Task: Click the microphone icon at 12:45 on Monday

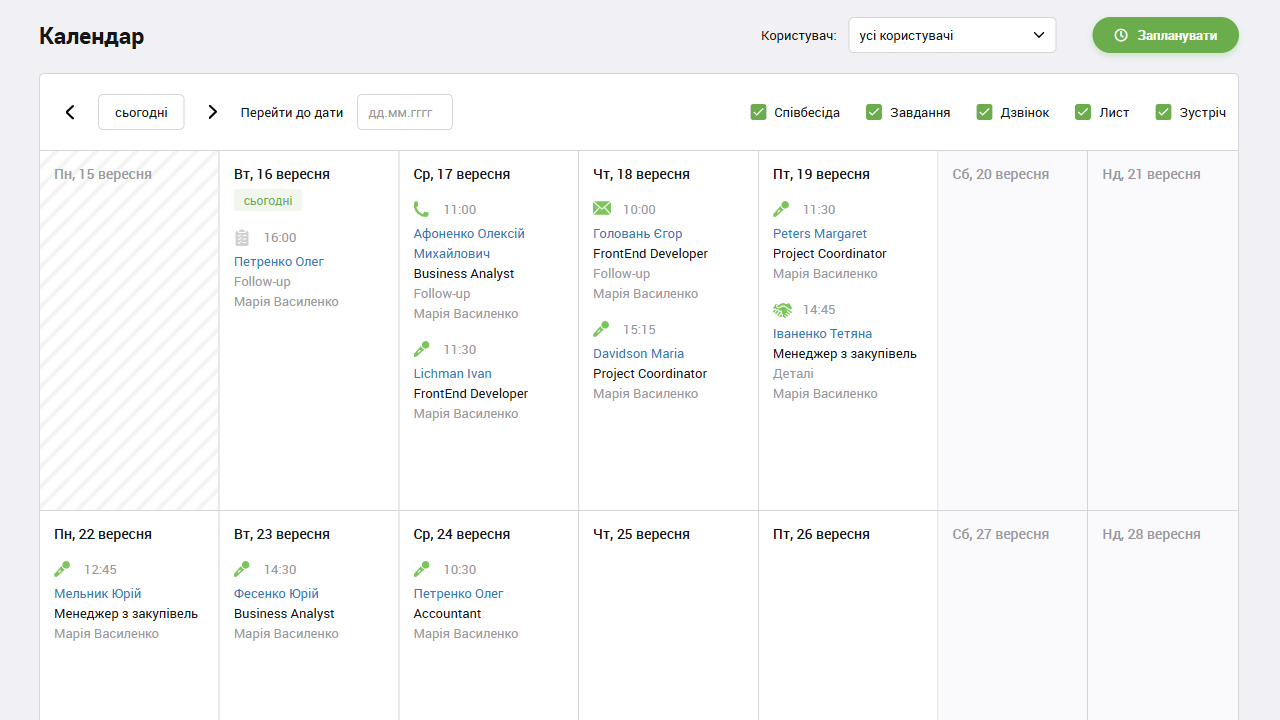Action: 62,569
